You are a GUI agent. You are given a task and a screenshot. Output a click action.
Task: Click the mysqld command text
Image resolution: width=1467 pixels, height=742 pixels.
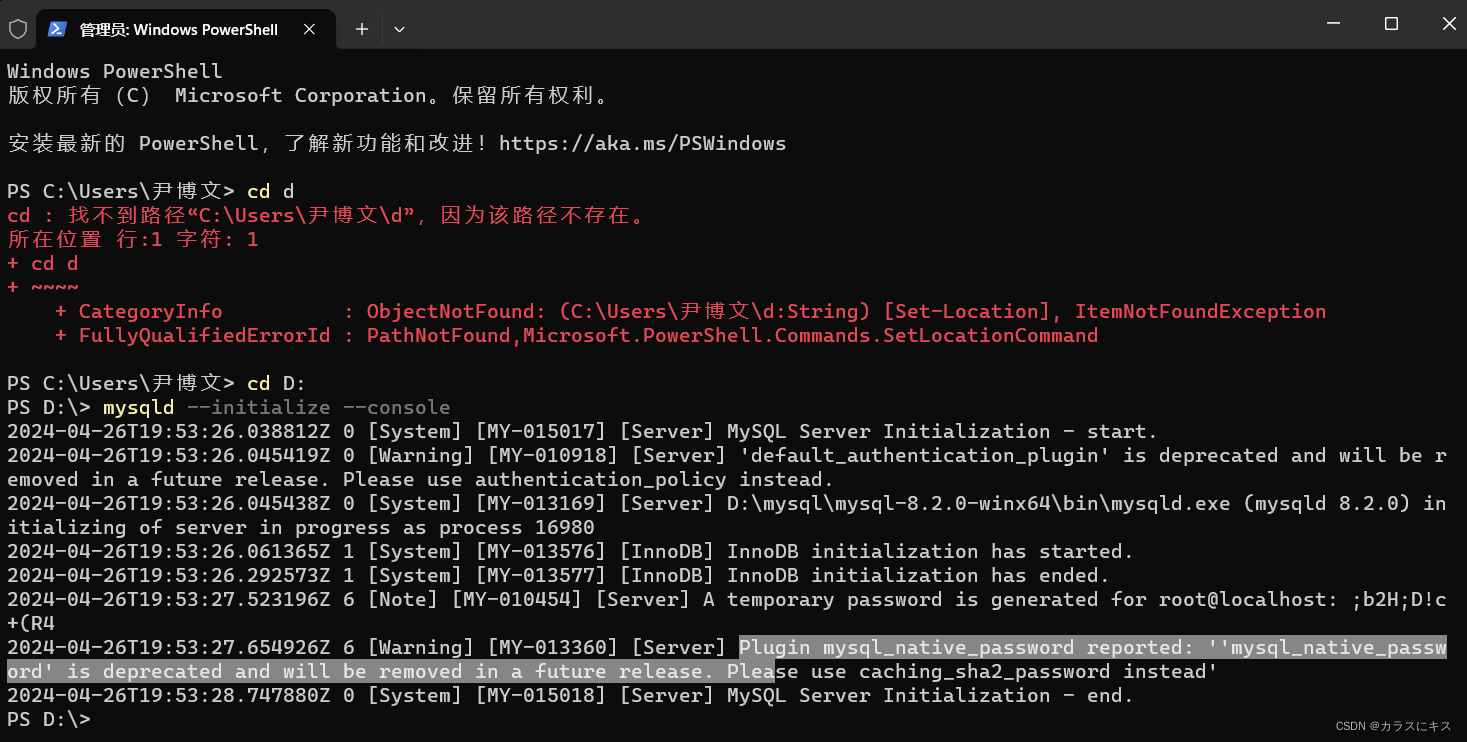coord(138,407)
